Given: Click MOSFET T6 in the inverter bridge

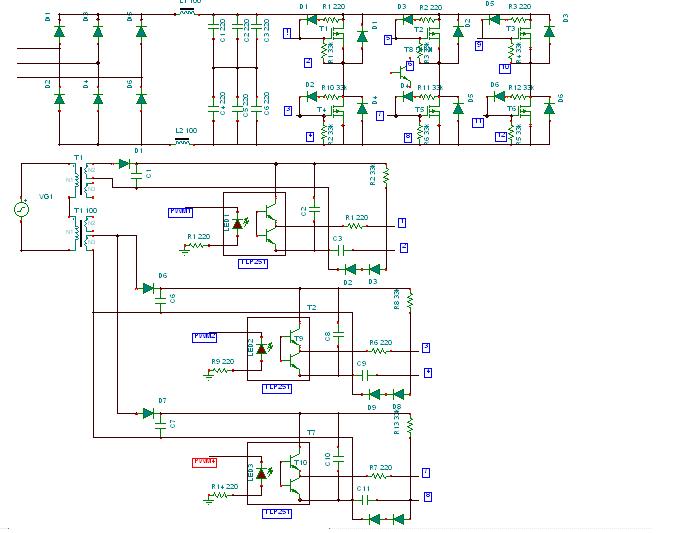Looking at the screenshot, I should point(525,113).
